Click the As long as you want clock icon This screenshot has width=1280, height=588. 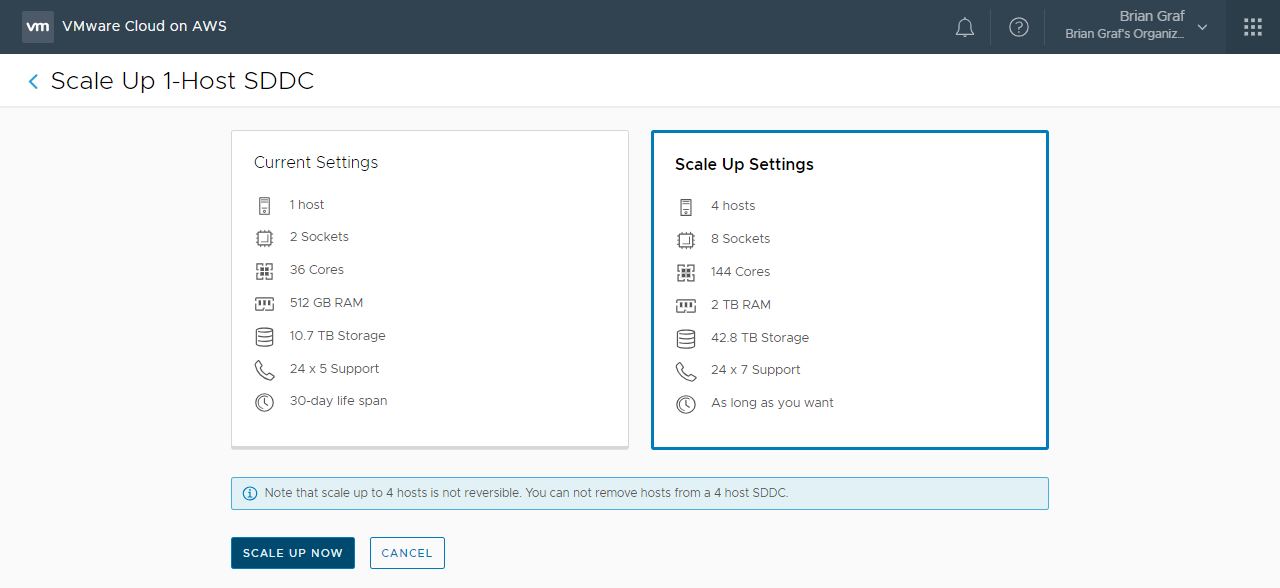685,404
